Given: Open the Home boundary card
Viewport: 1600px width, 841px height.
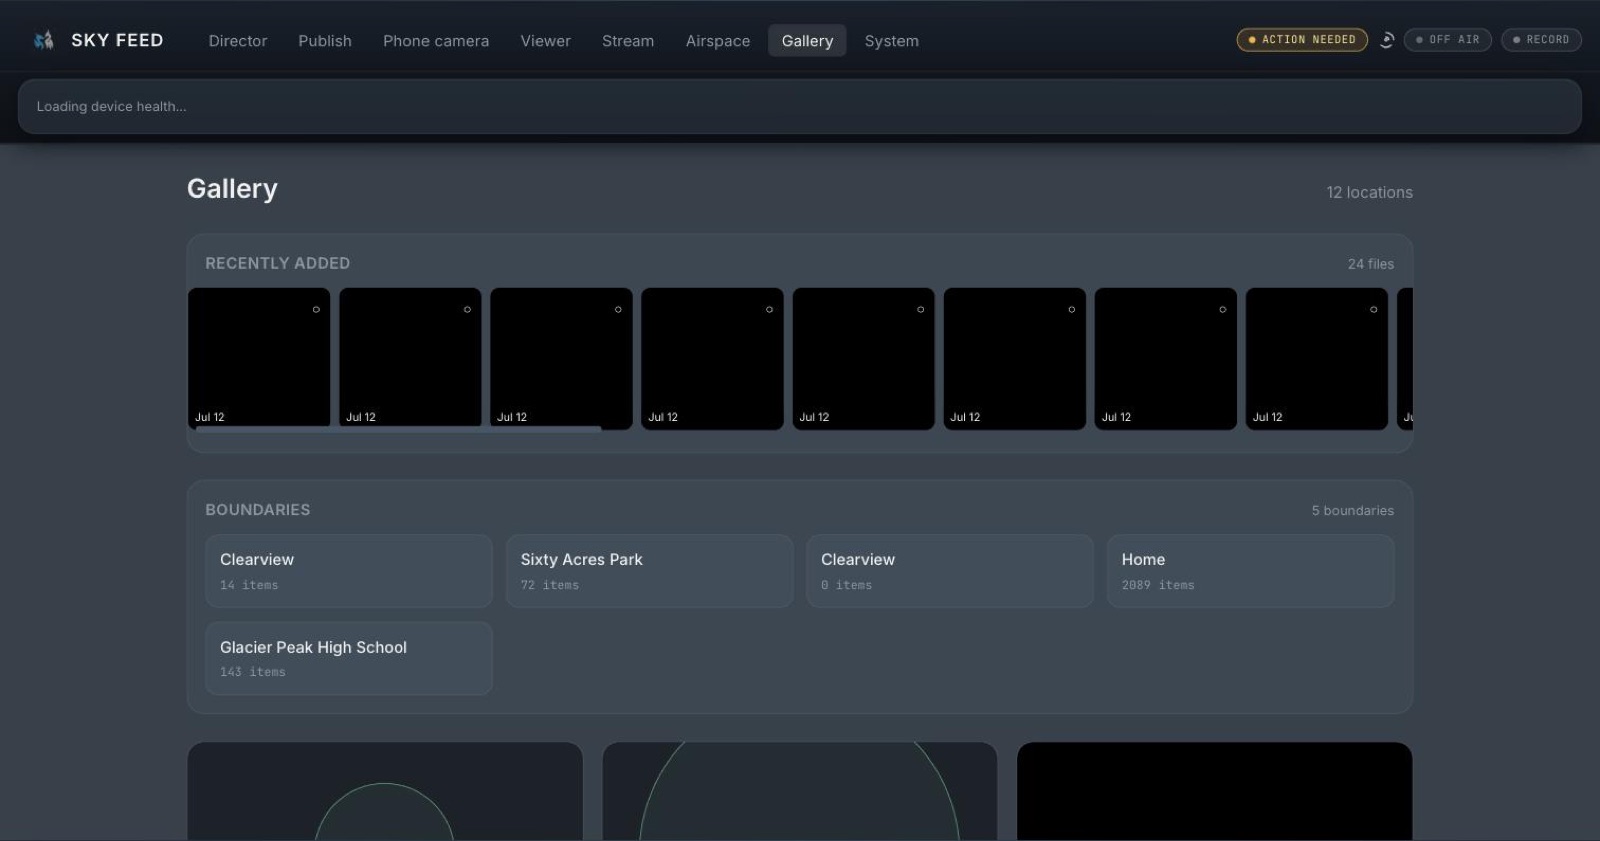Looking at the screenshot, I should tap(1250, 571).
